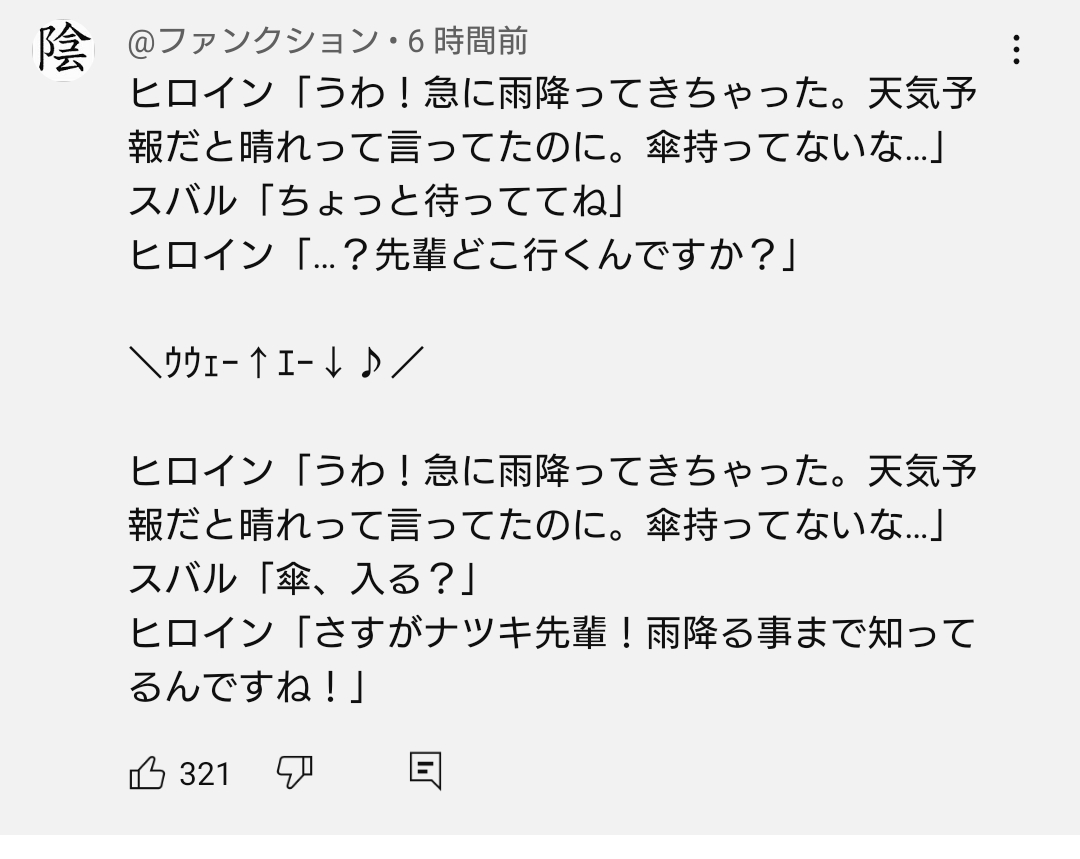Image resolution: width=1080 pixels, height=859 pixels.
Task: Open the three-dot comment options menu
Action: pyautogui.click(x=1016, y=49)
